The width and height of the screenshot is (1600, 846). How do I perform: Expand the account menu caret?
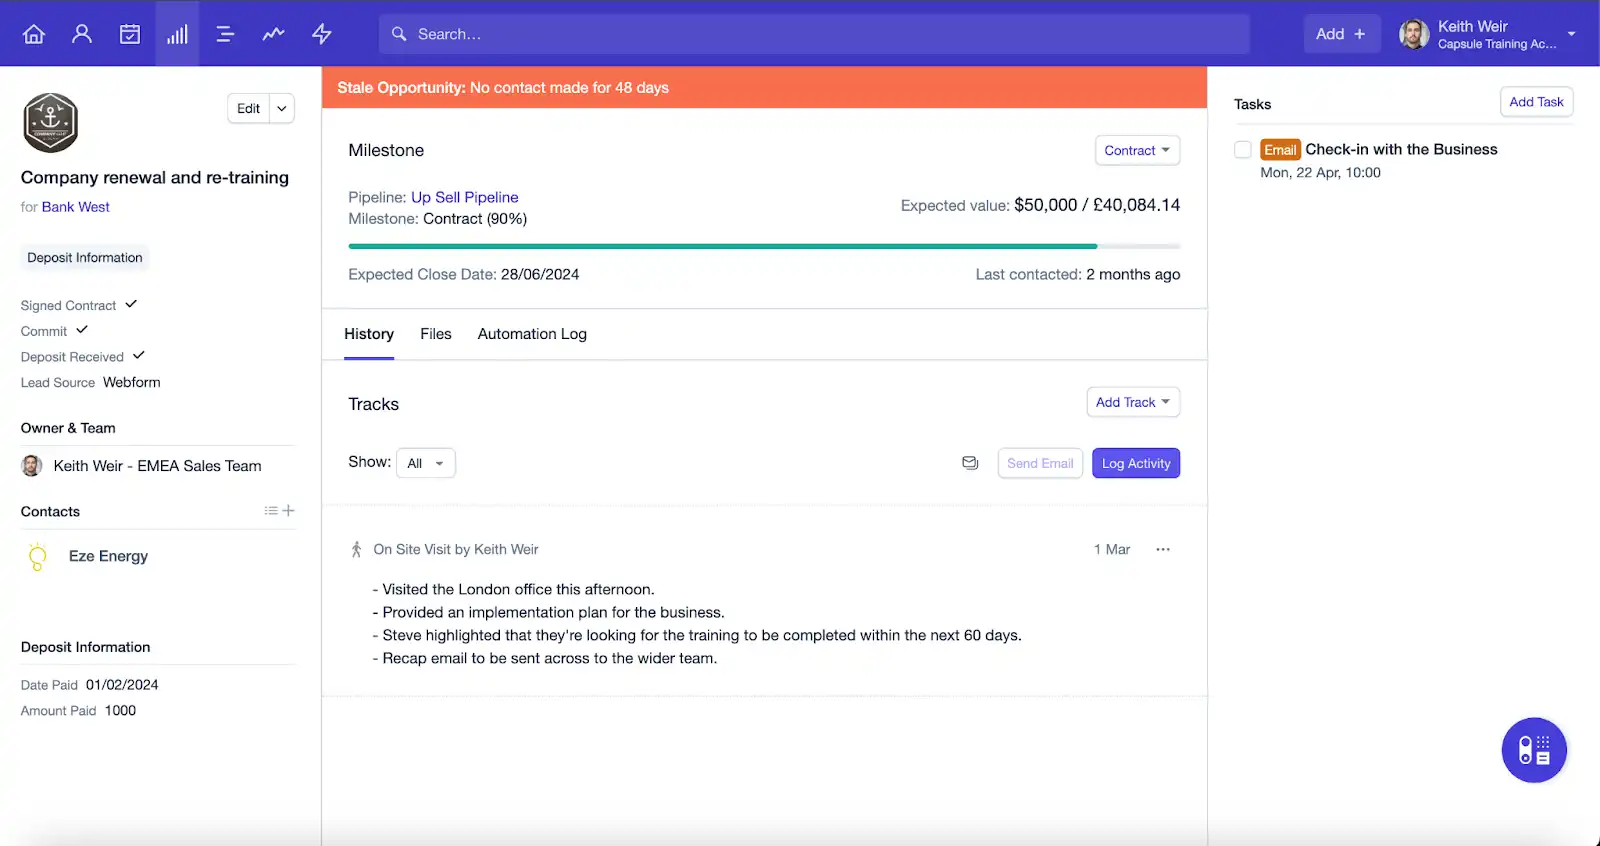[1572, 34]
